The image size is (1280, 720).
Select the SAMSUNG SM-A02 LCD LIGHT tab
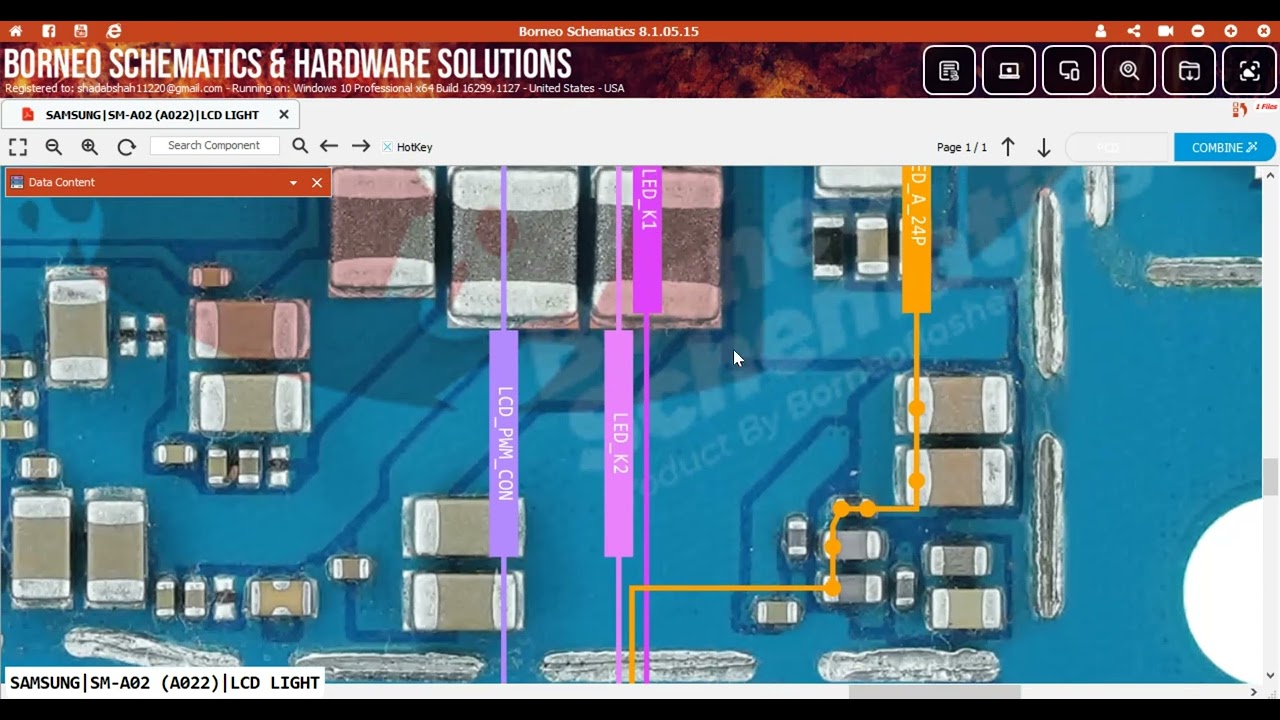pos(151,115)
